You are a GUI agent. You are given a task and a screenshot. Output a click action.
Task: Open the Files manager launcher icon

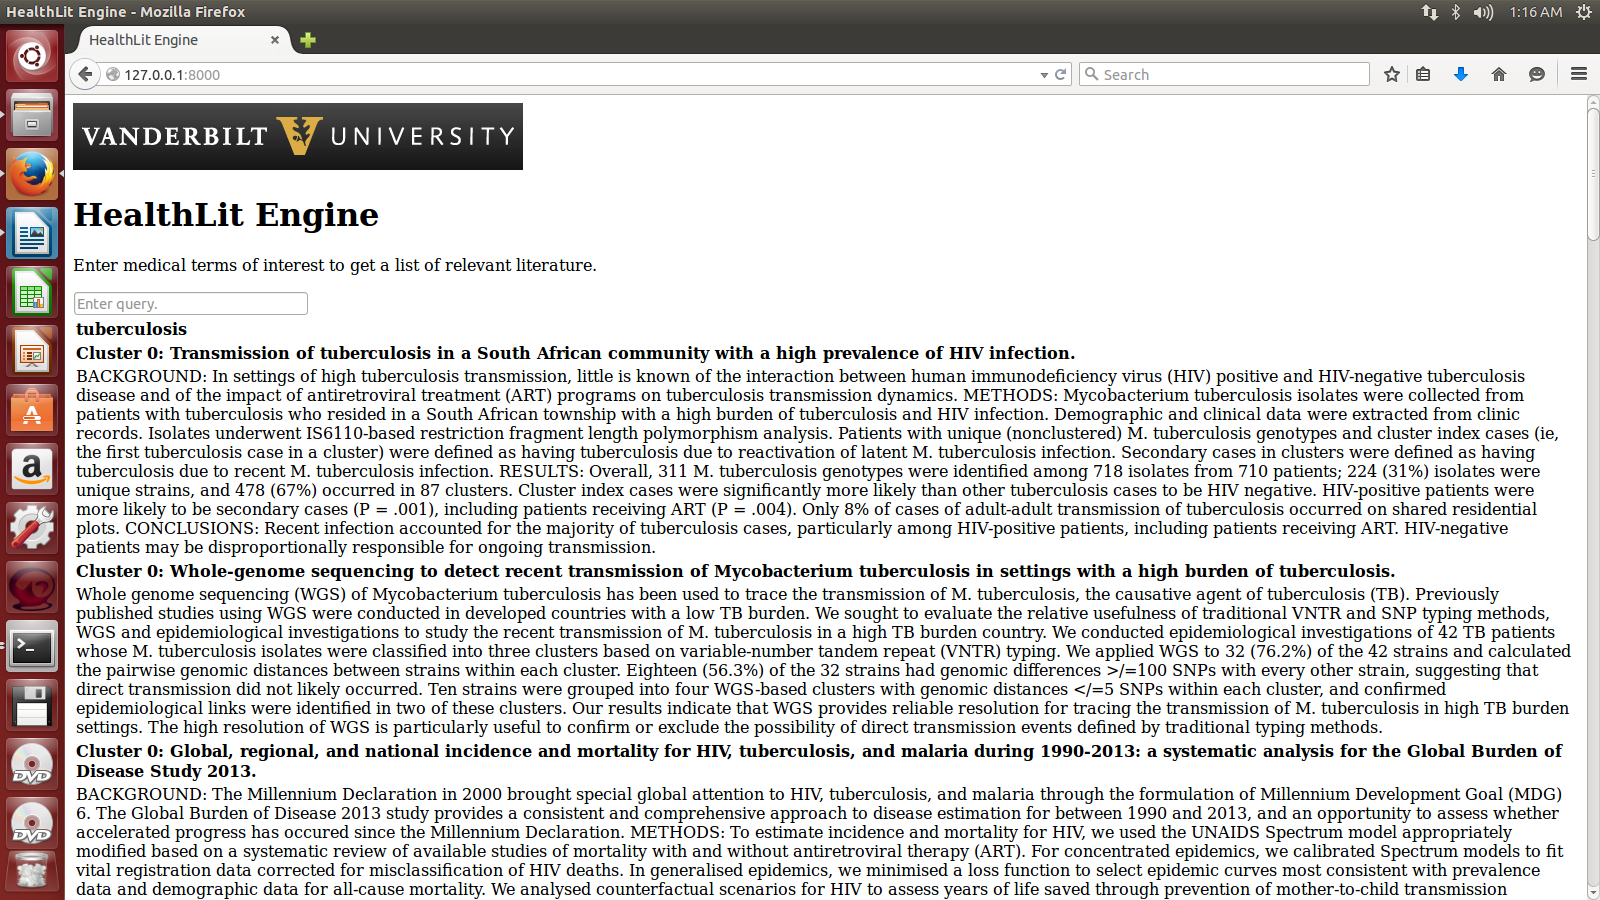(32, 114)
